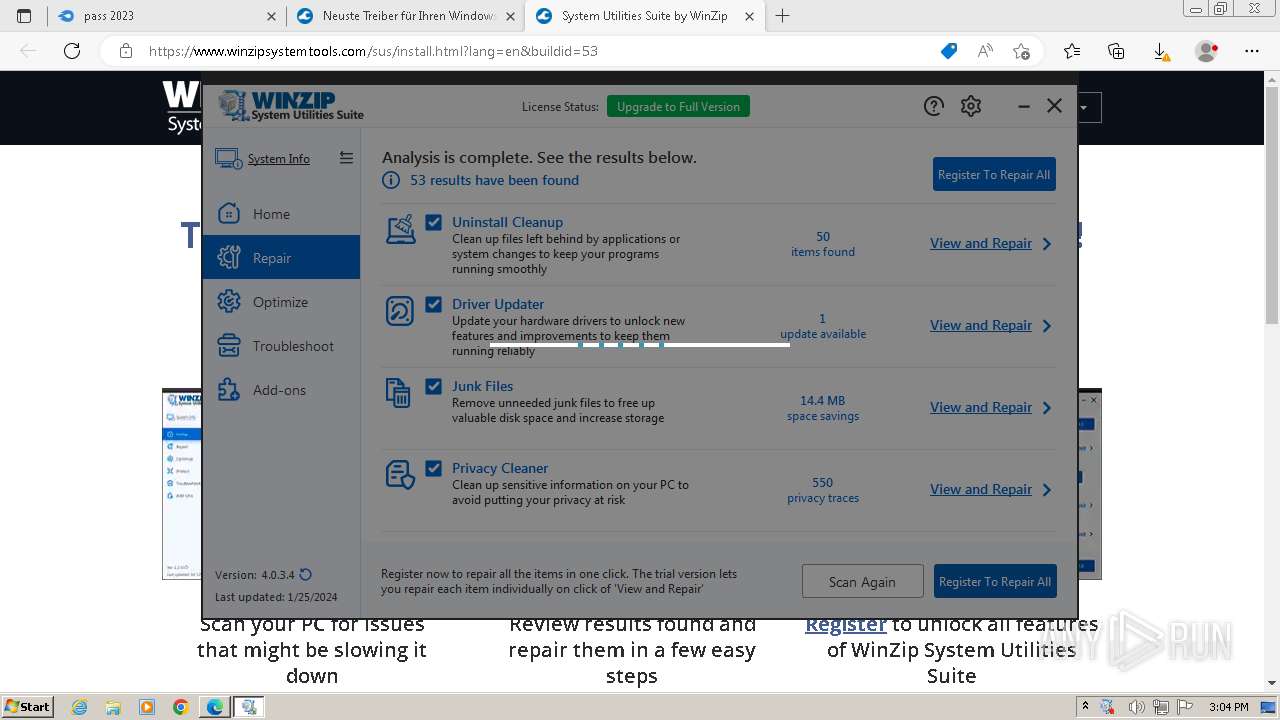
Task: Click the browser address bar URL
Action: pyautogui.click(x=373, y=51)
